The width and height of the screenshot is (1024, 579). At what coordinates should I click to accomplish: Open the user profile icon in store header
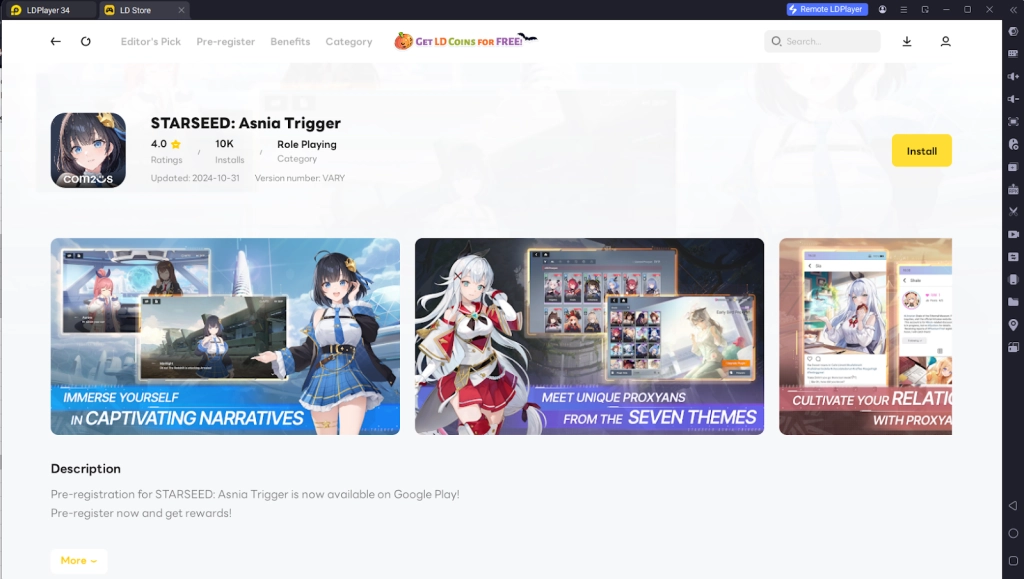[x=945, y=41]
